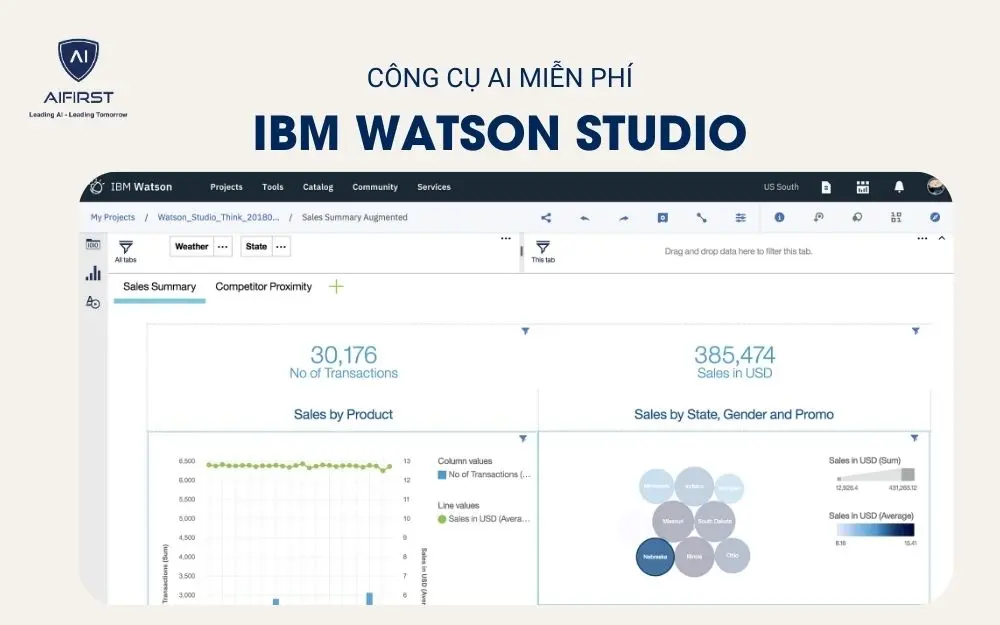Open Watson_Studio_Think_20180... breadcrumb link
Screen dimensions: 1000x625
(x=218, y=217)
